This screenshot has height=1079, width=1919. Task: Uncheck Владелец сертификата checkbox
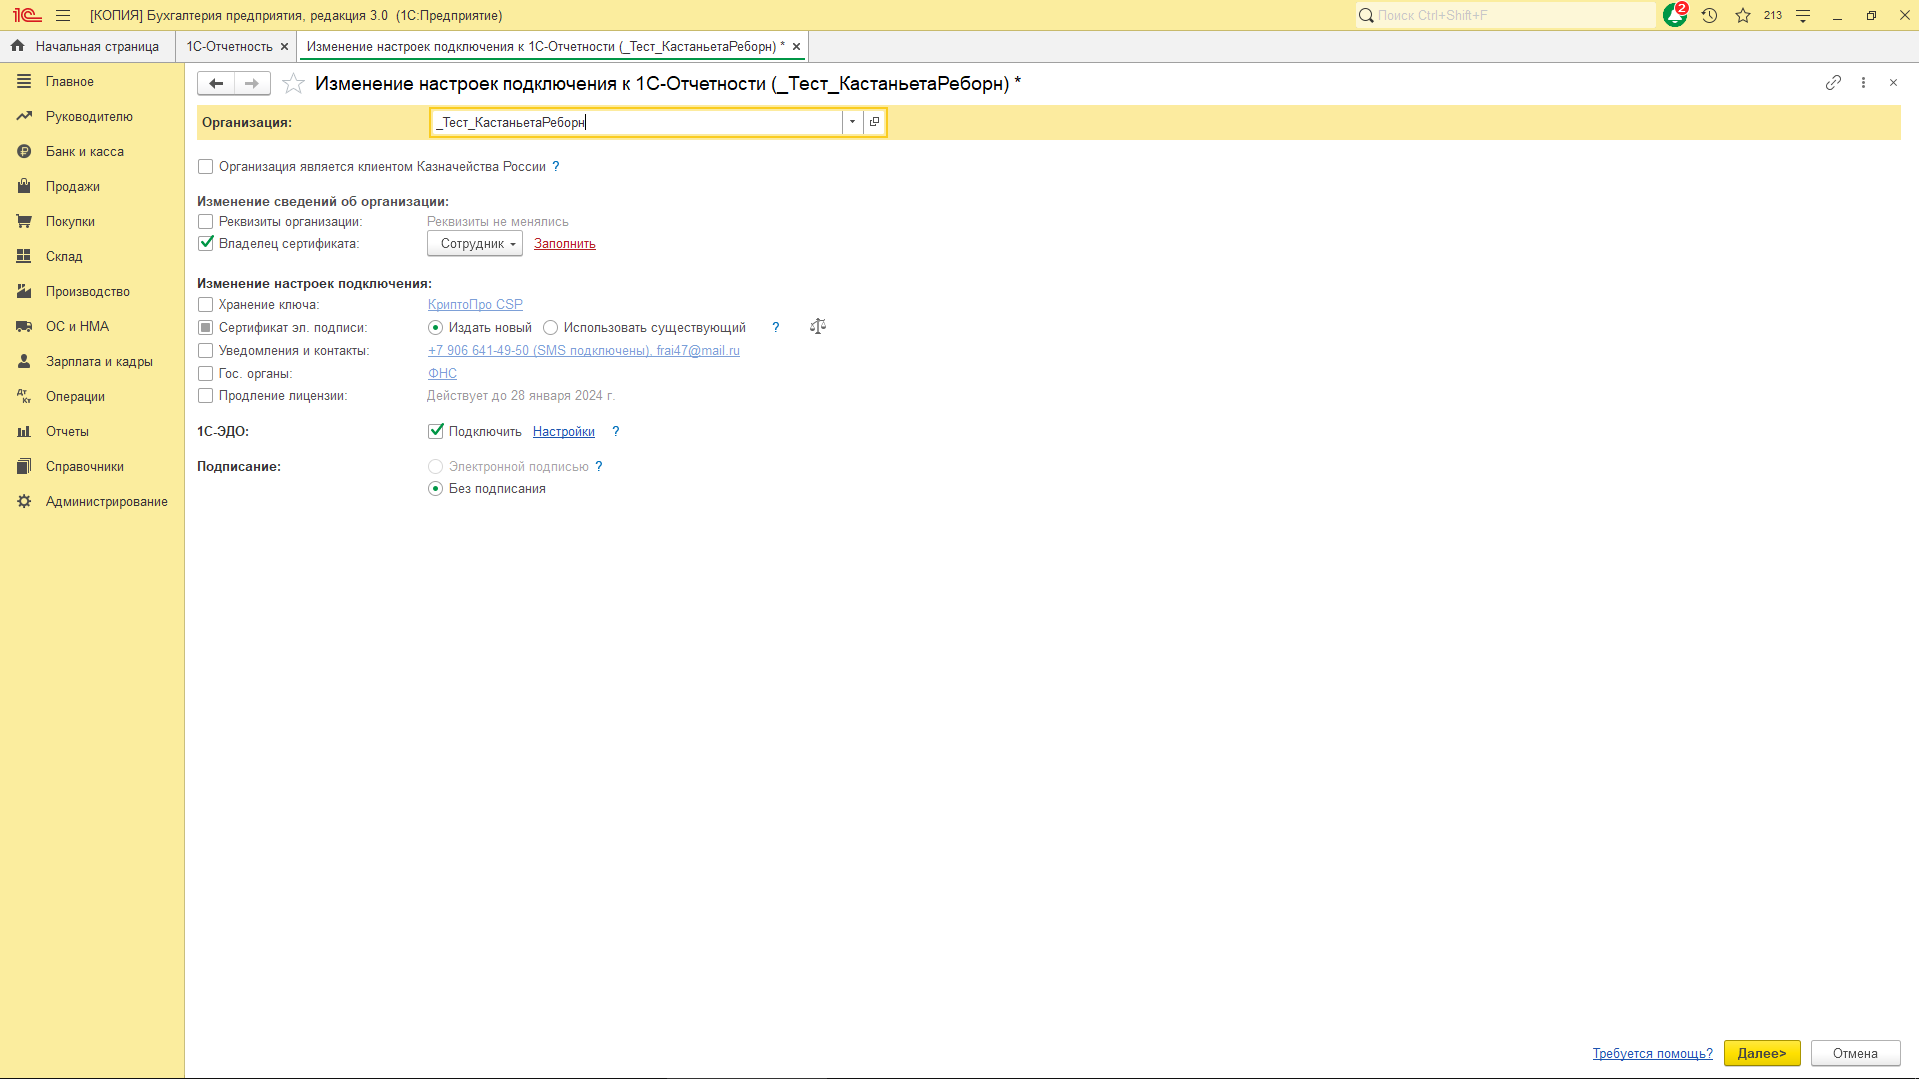click(x=206, y=243)
